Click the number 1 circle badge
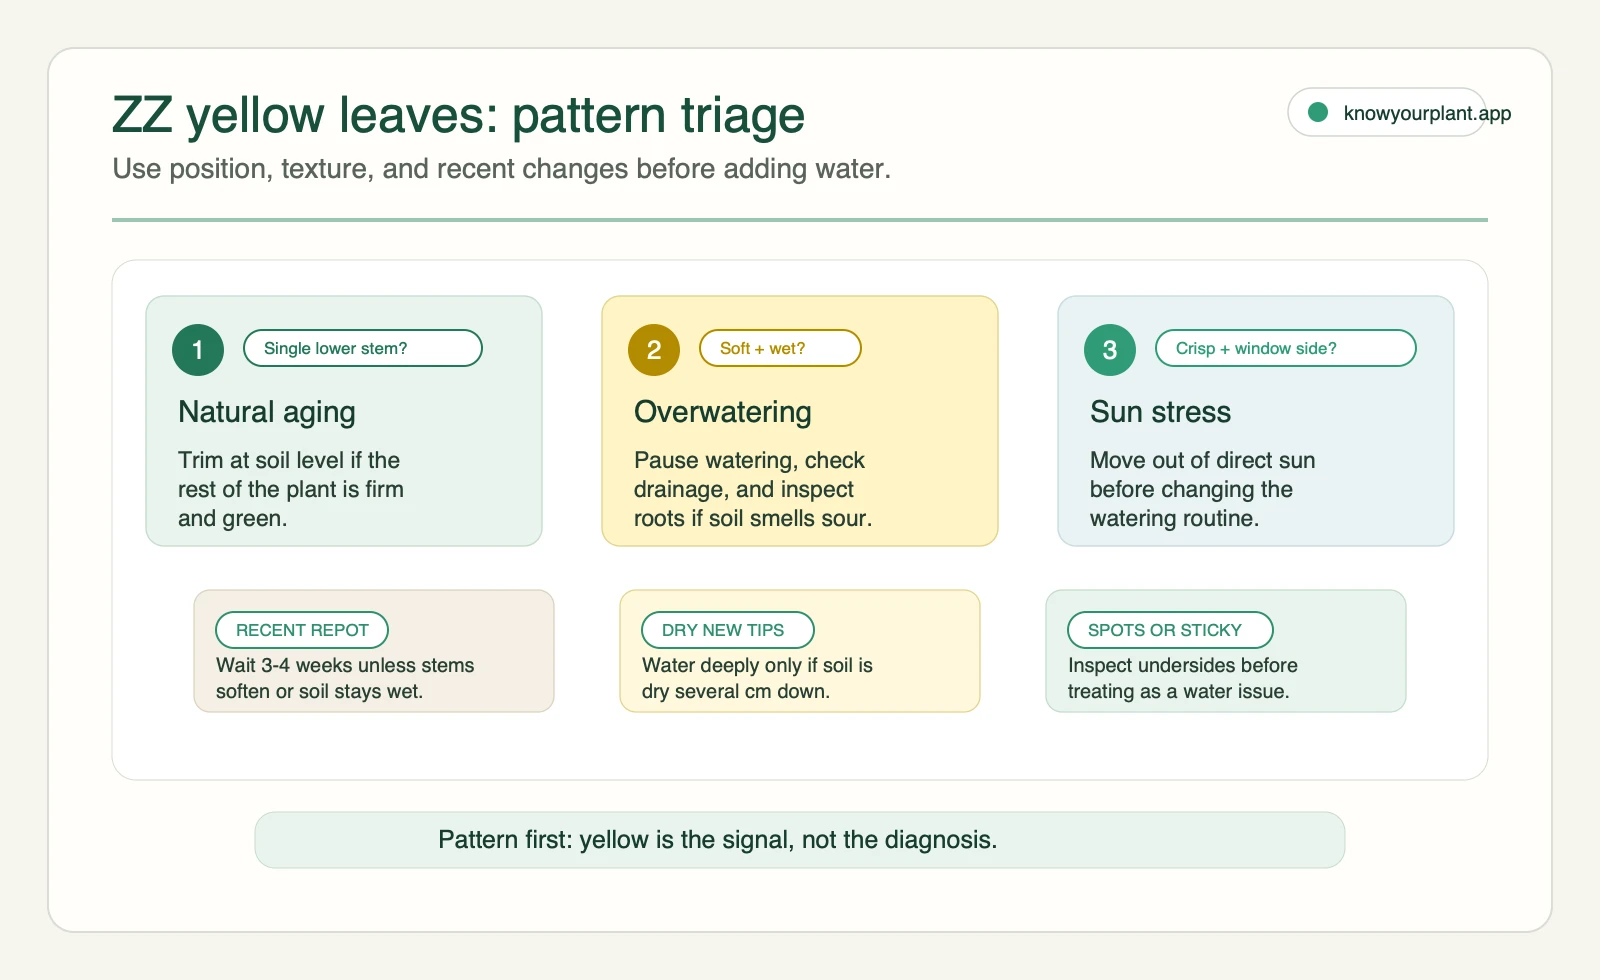 198,350
